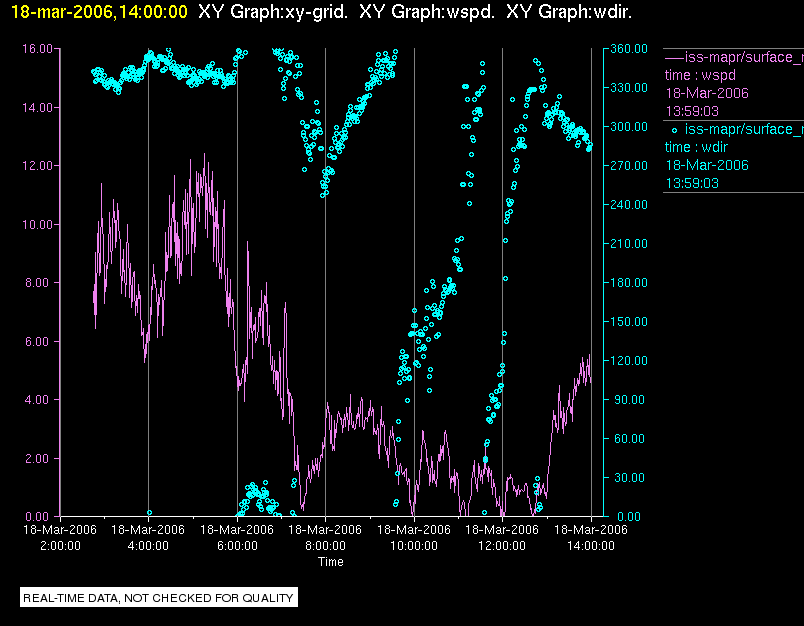Click the 6.00 wind speed axis label
Image resolution: width=804 pixels, height=626 pixels.
tap(39, 341)
